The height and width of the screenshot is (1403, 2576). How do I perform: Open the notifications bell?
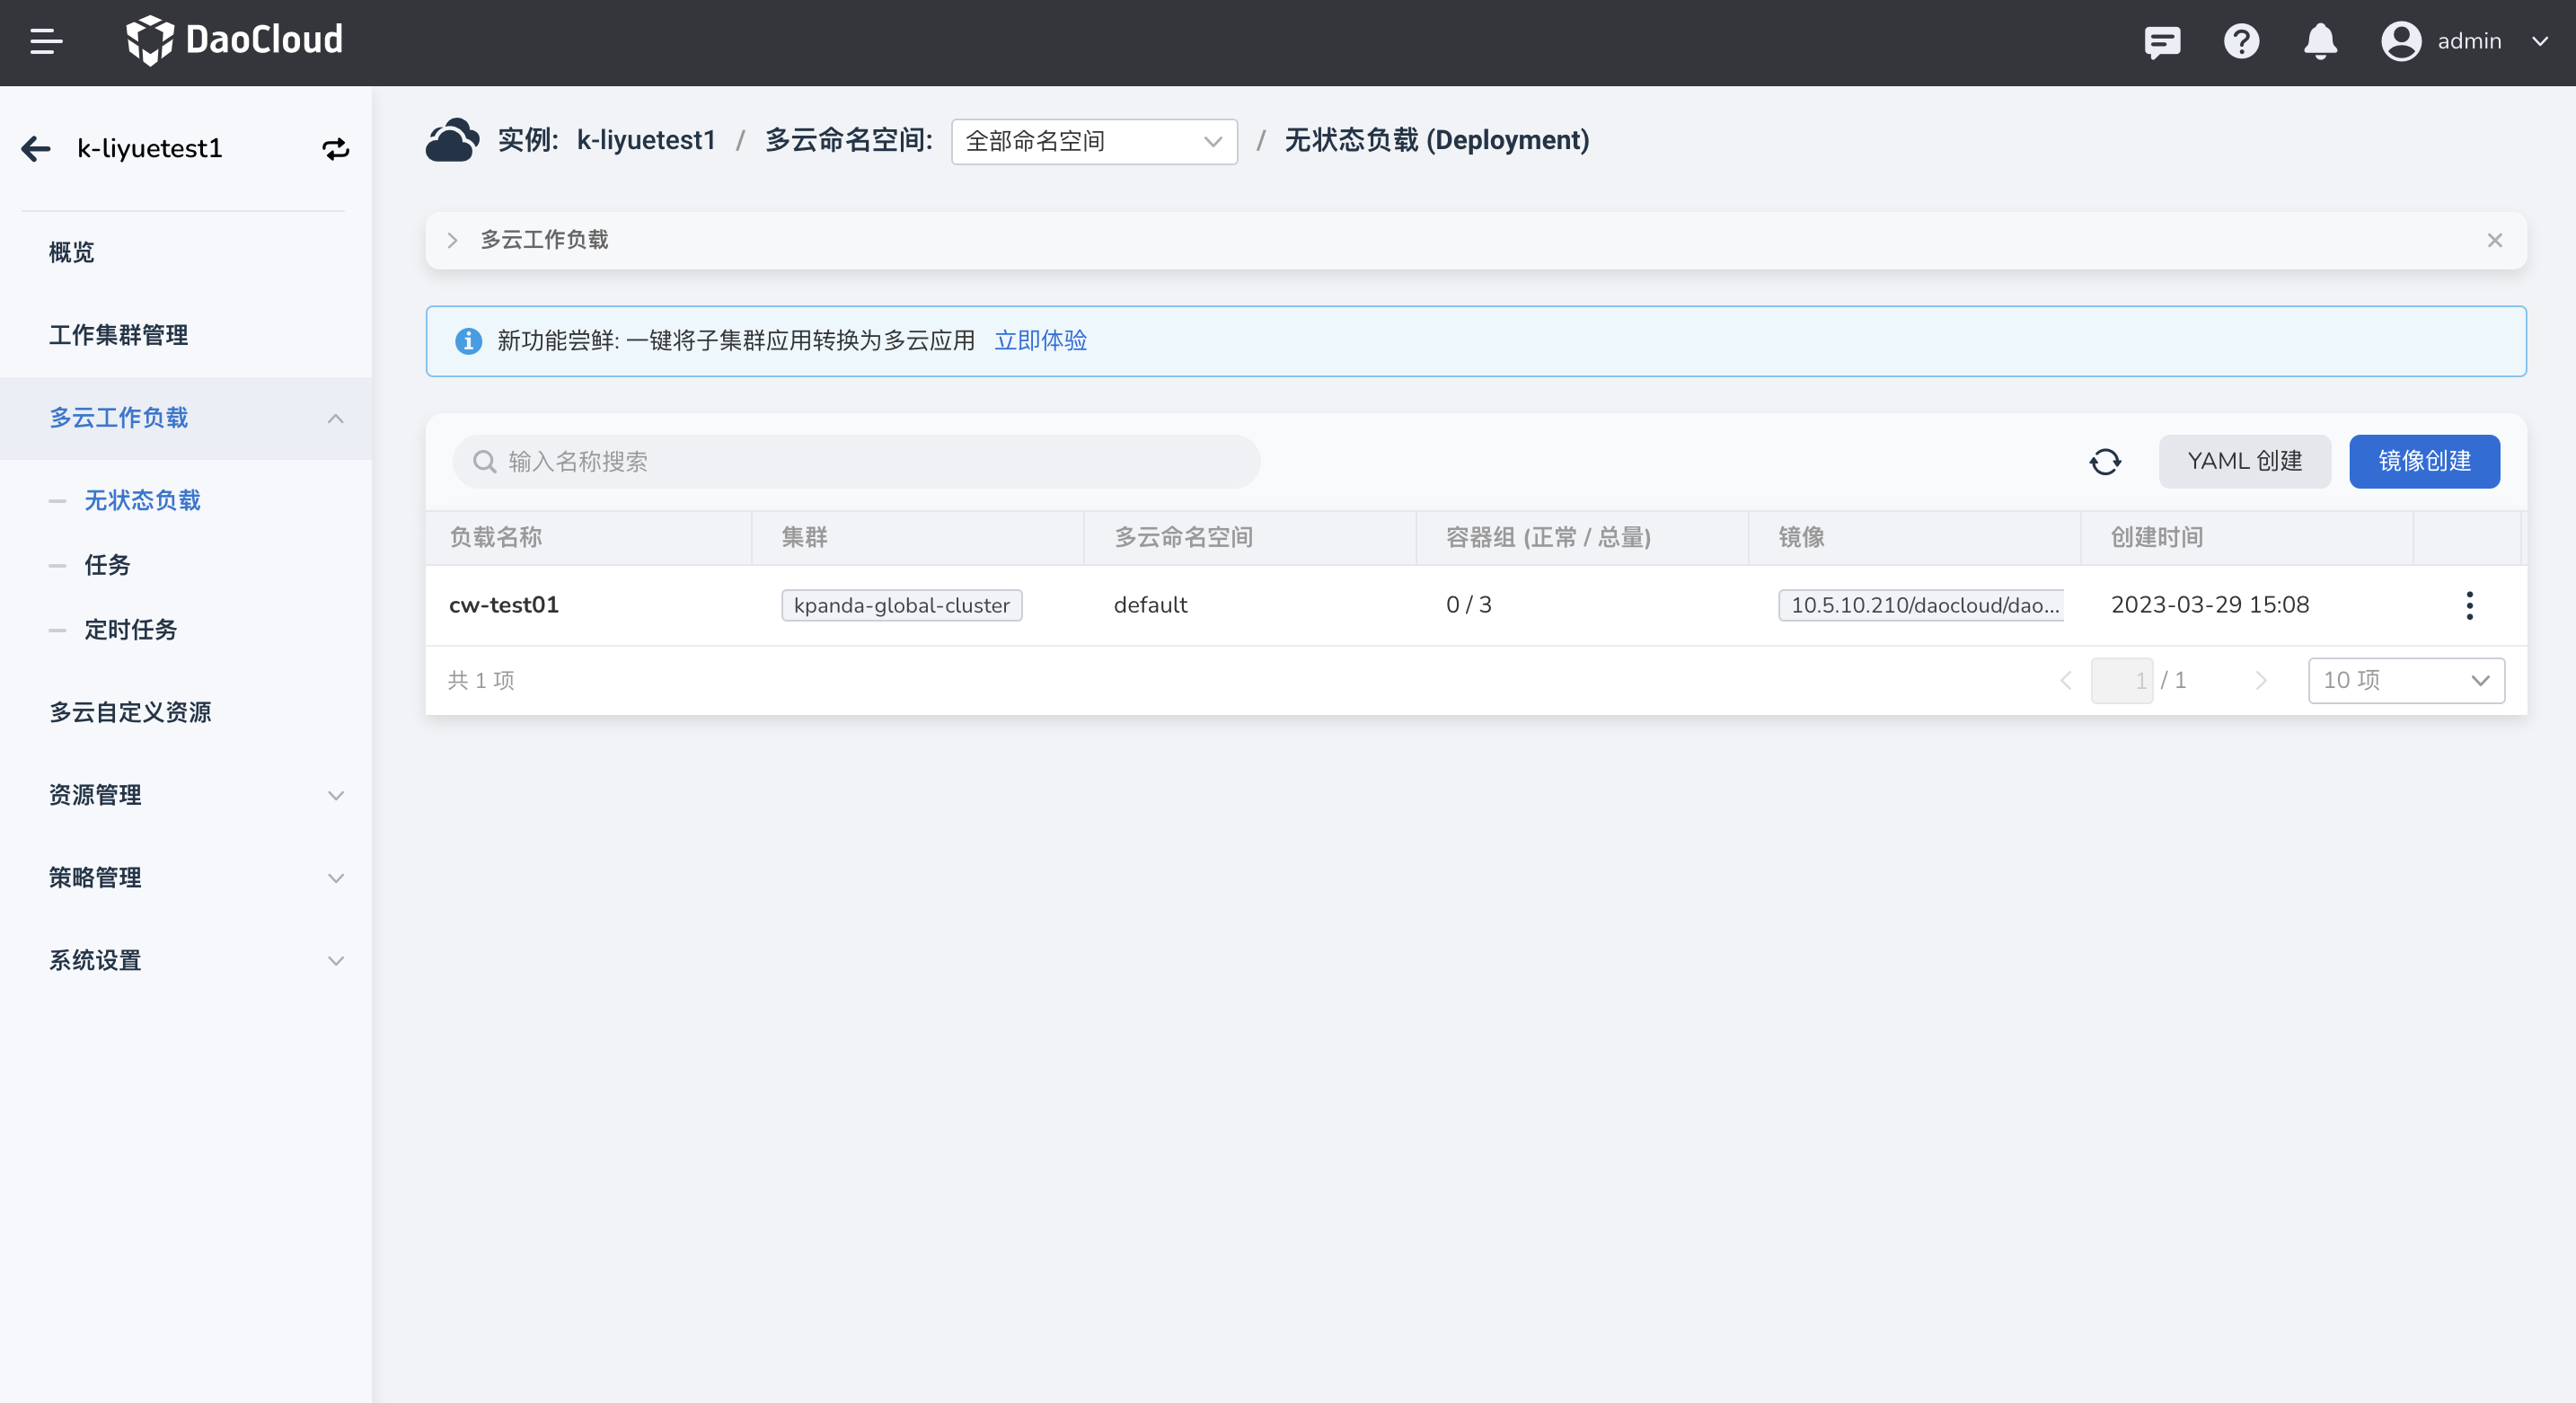[2320, 41]
